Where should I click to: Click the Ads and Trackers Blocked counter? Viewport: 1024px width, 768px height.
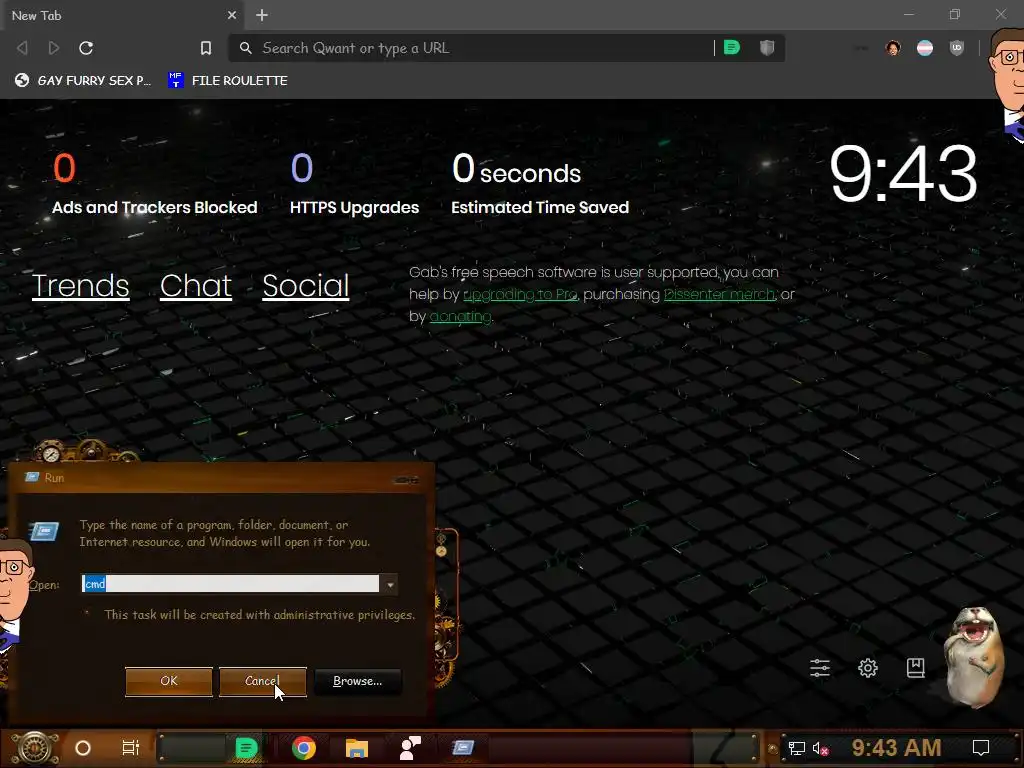[155, 184]
